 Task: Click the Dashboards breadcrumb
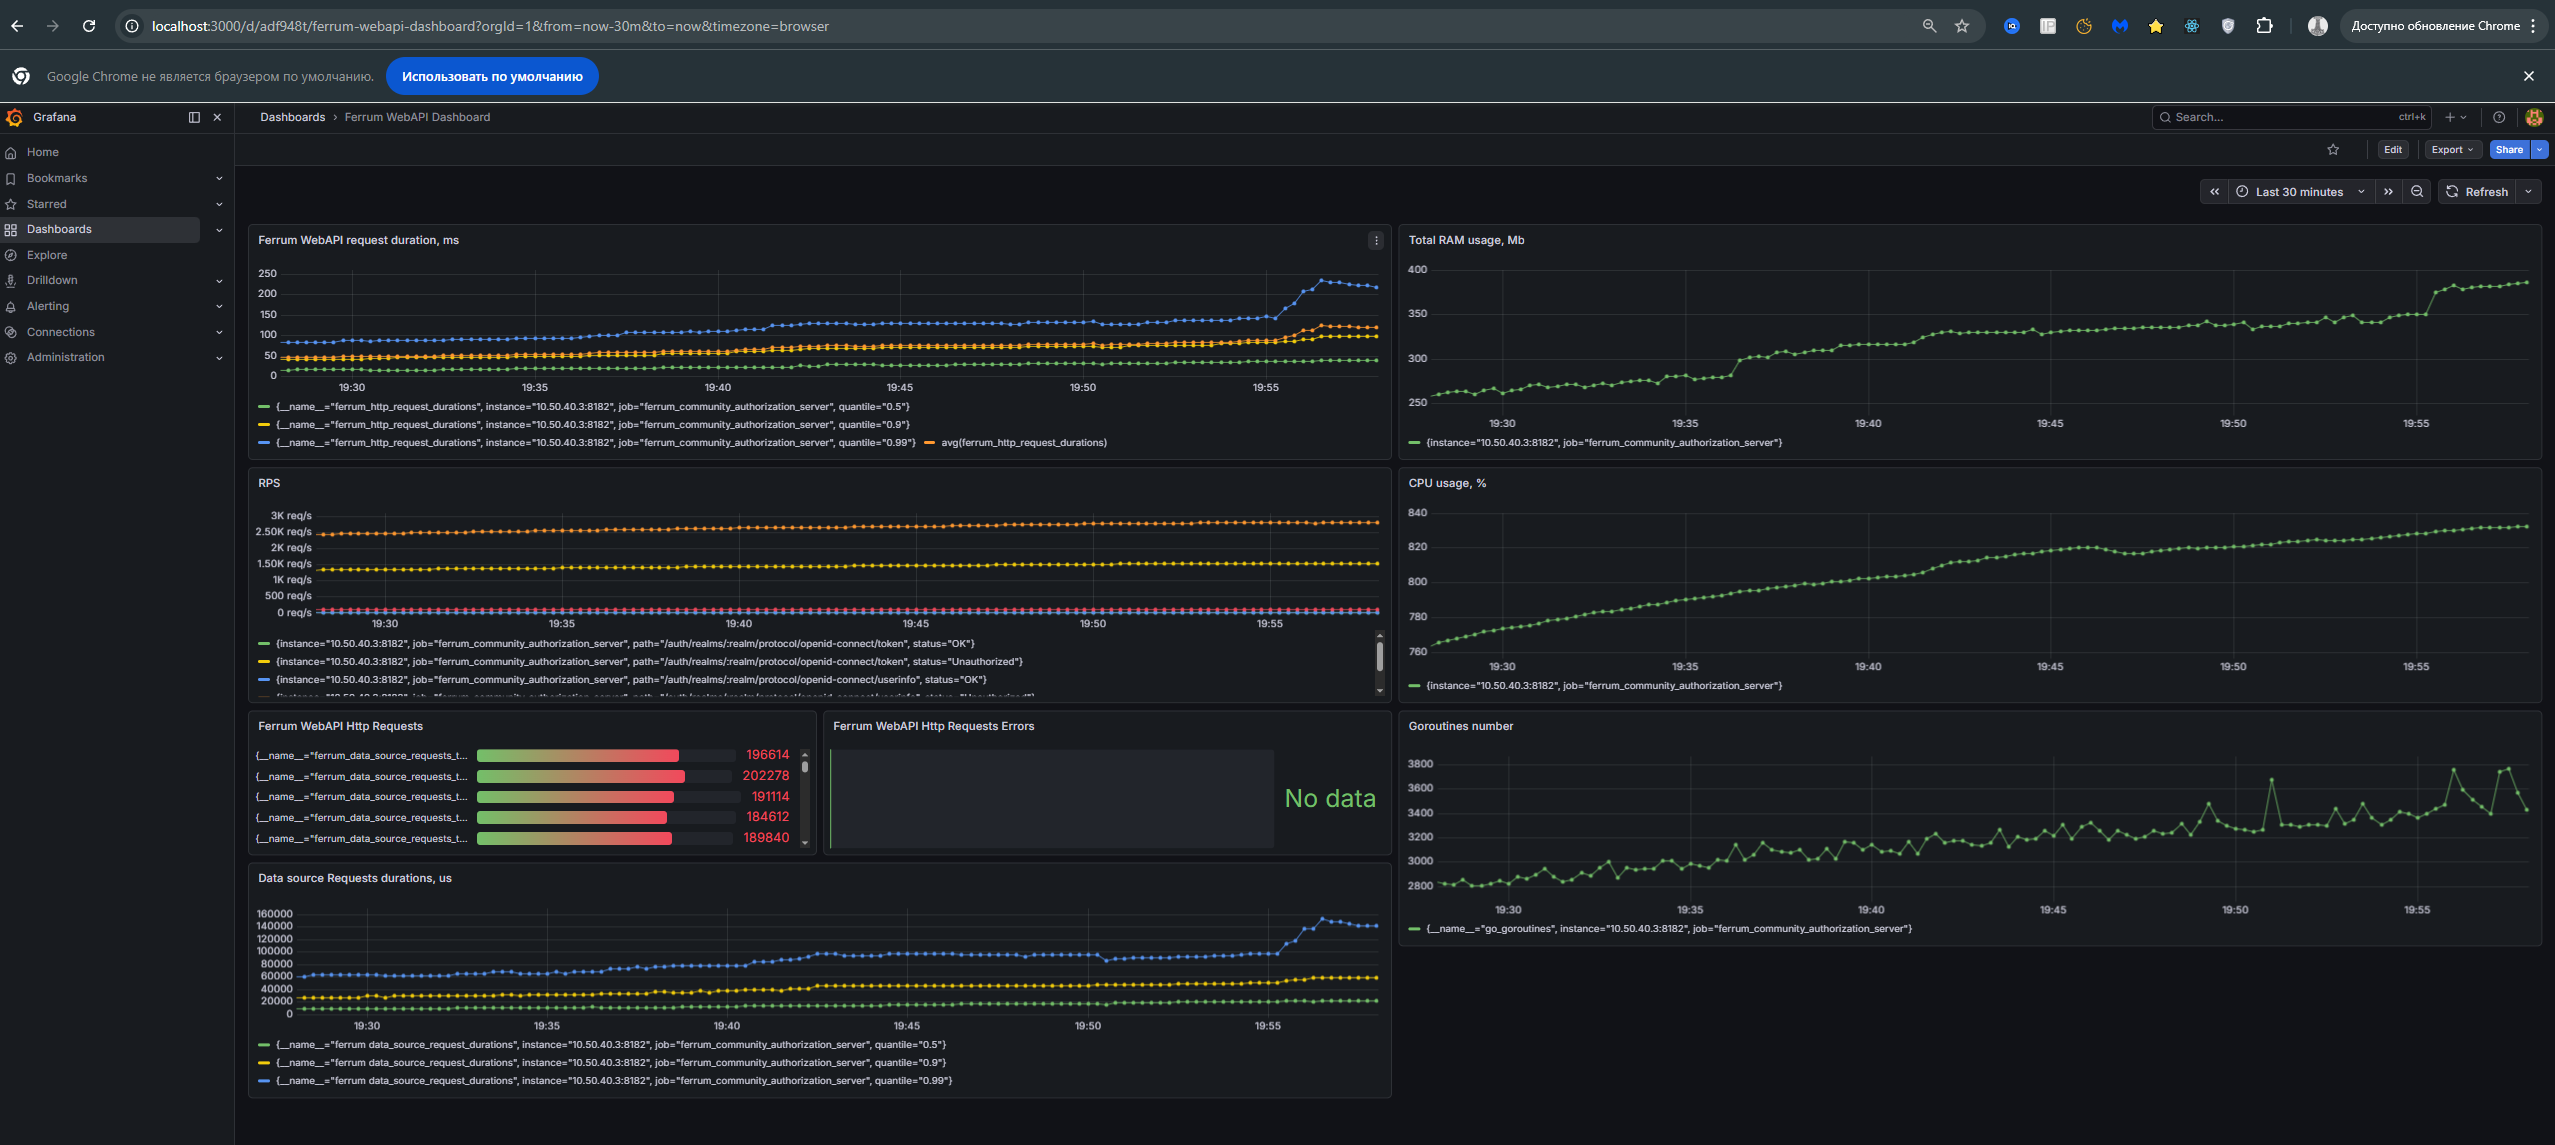292,117
